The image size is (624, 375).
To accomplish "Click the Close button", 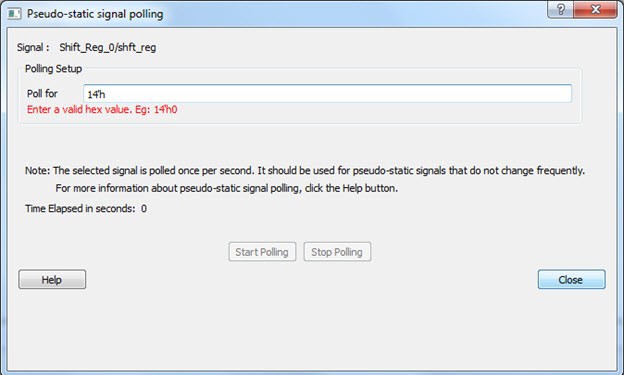I will [x=571, y=279].
